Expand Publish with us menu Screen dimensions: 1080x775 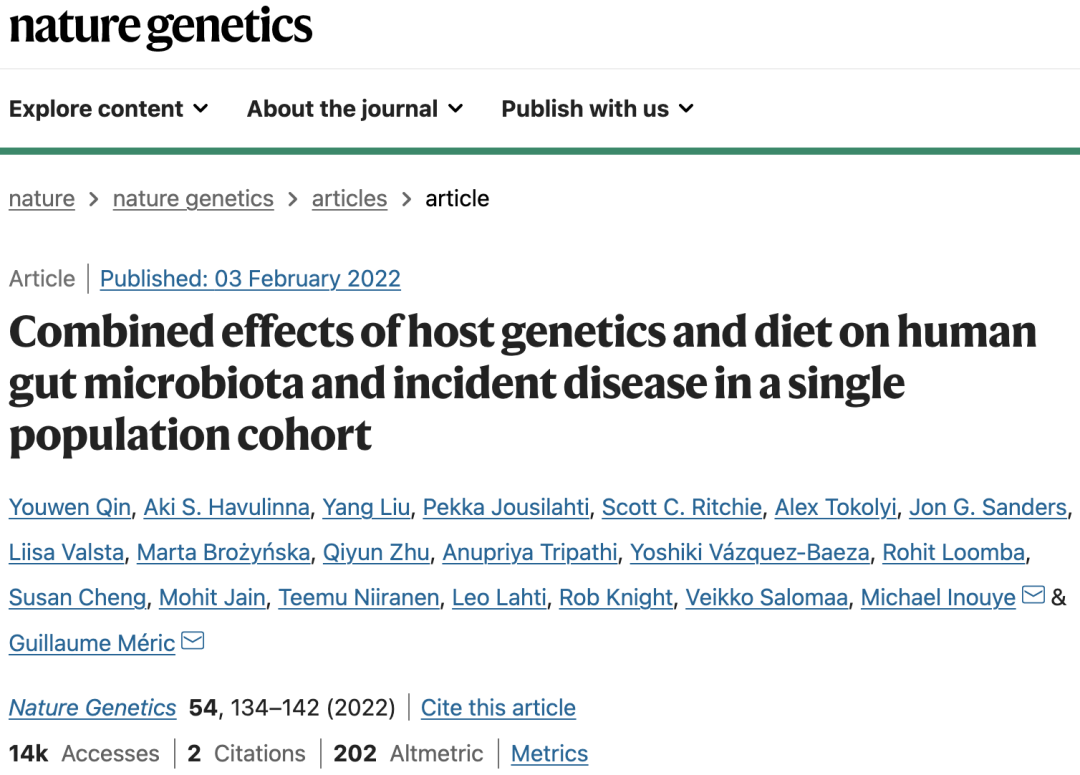coord(597,109)
